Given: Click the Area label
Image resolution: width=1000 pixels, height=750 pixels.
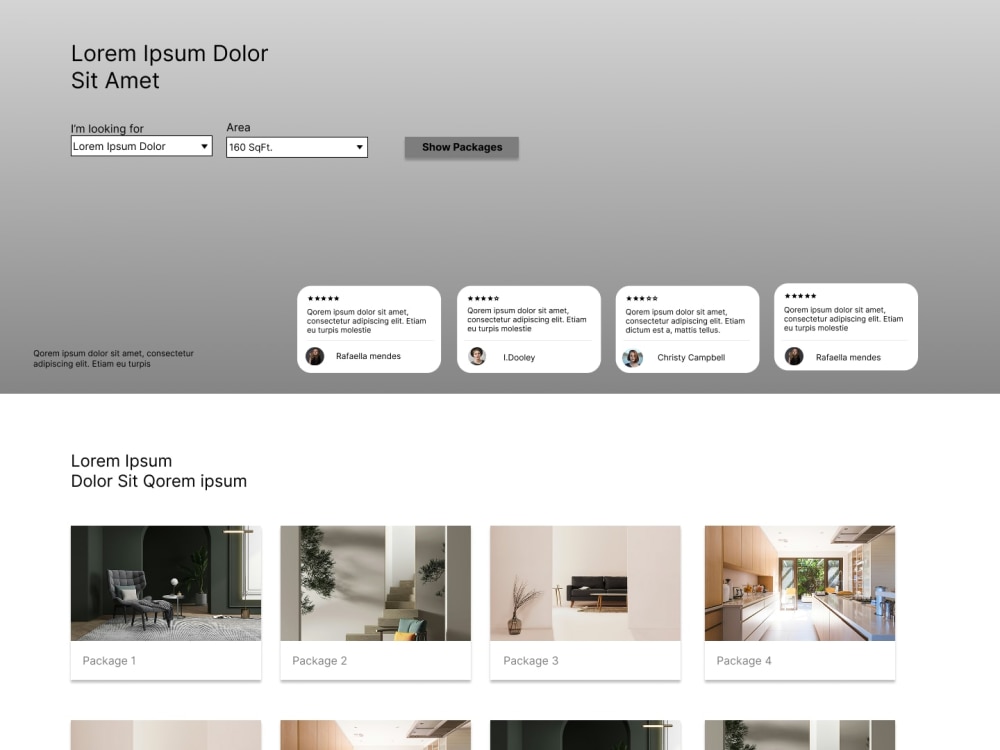Looking at the screenshot, I should [x=239, y=128].
